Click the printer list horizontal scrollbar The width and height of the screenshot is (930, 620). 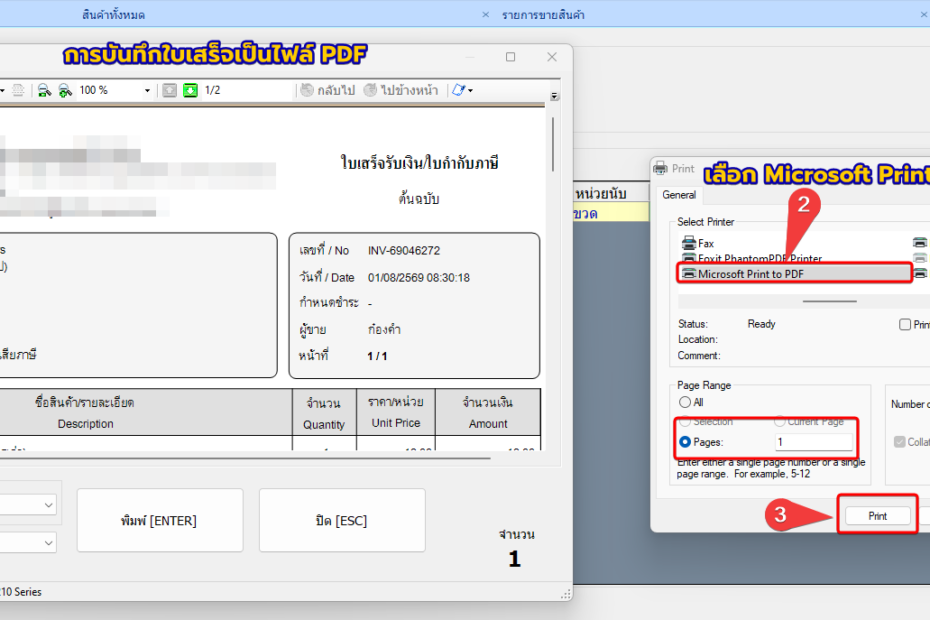point(829,301)
